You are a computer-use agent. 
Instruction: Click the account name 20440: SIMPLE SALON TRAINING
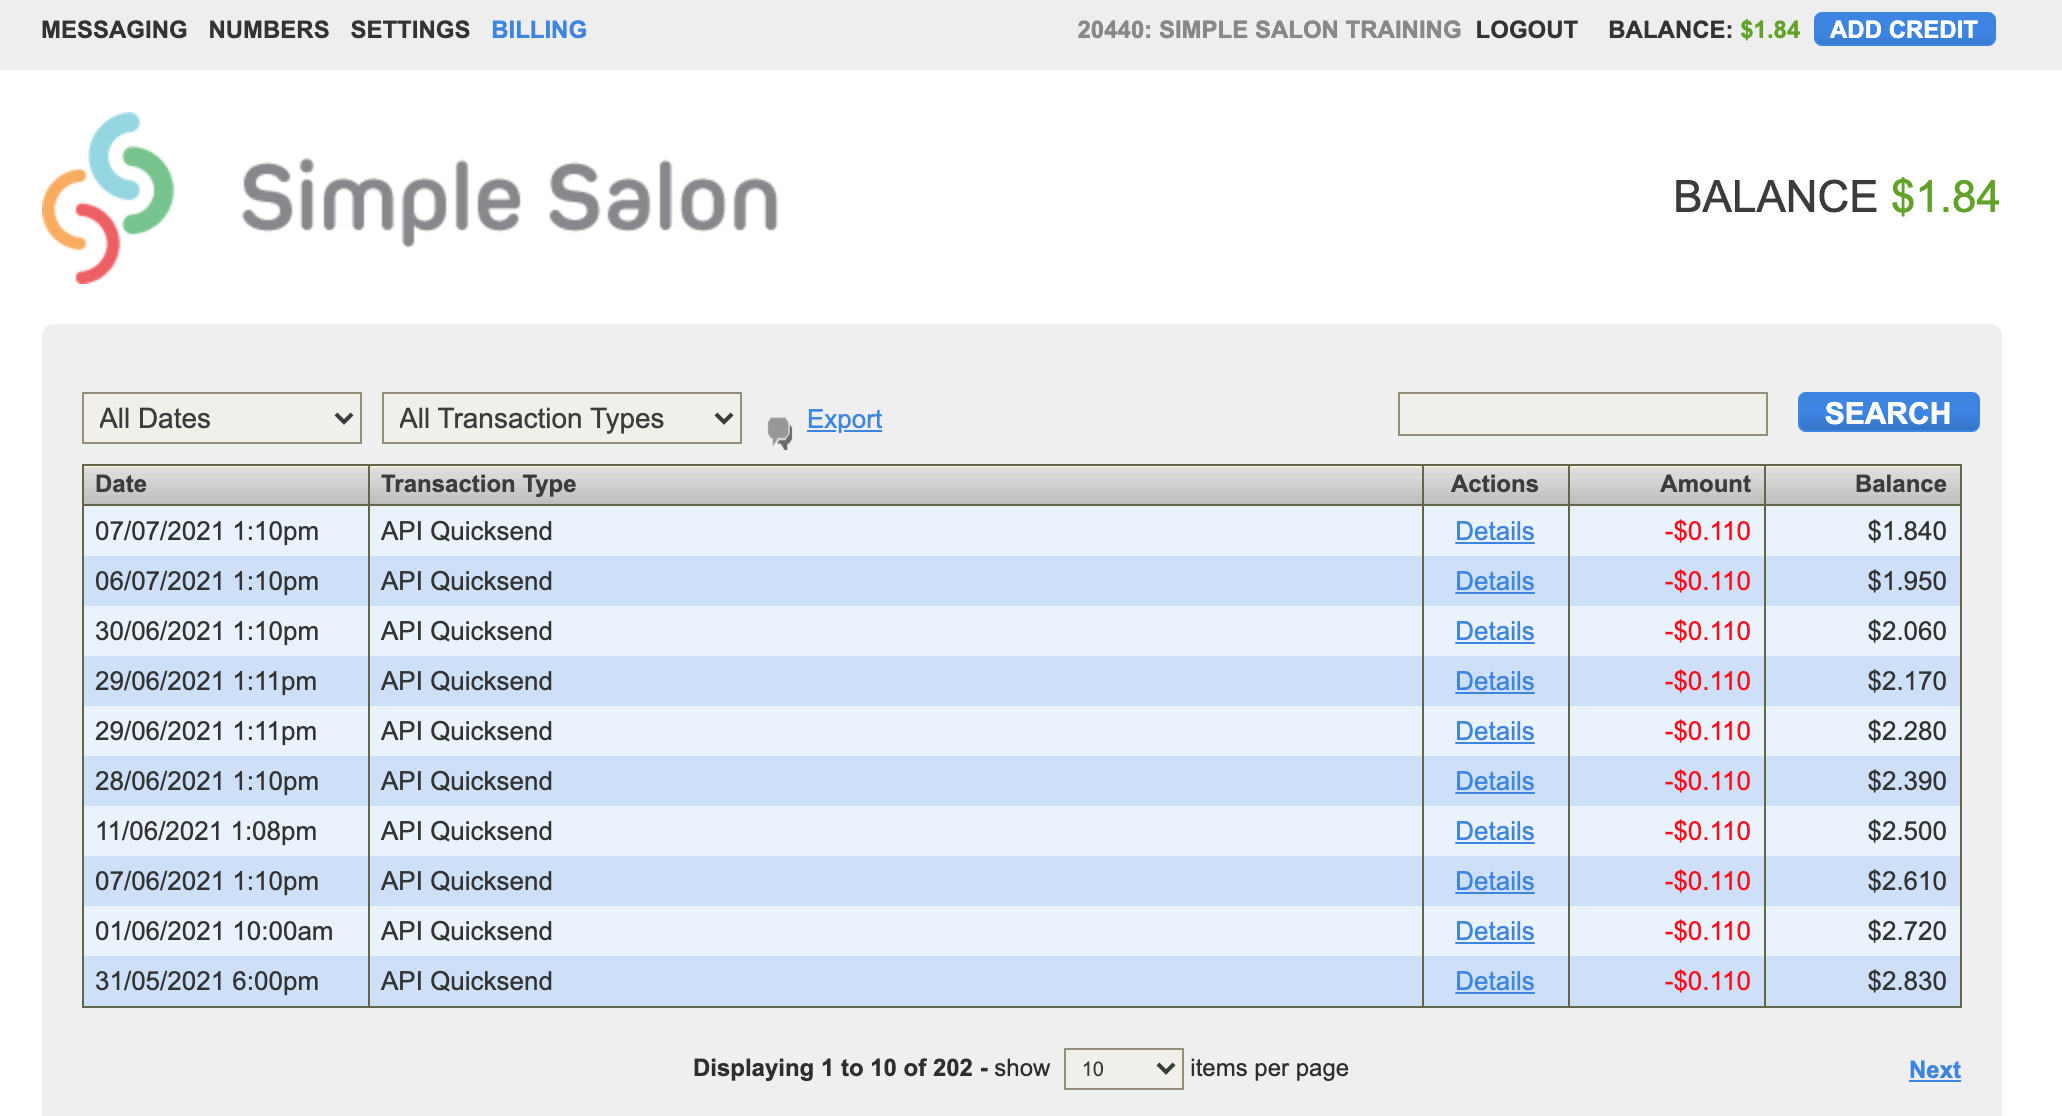1268,29
